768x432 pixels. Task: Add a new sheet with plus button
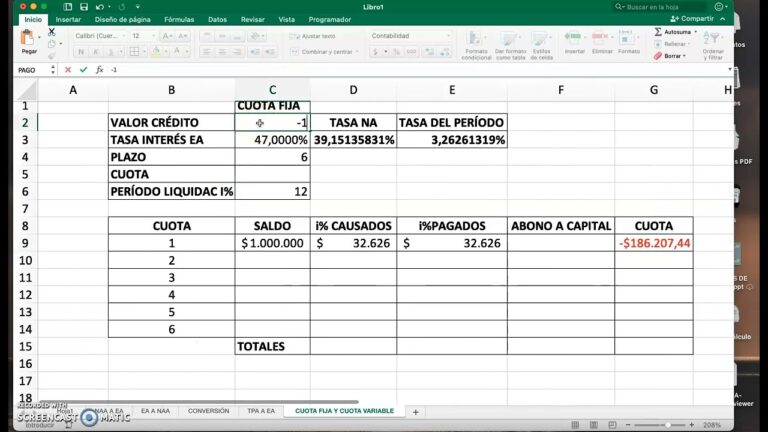point(415,412)
